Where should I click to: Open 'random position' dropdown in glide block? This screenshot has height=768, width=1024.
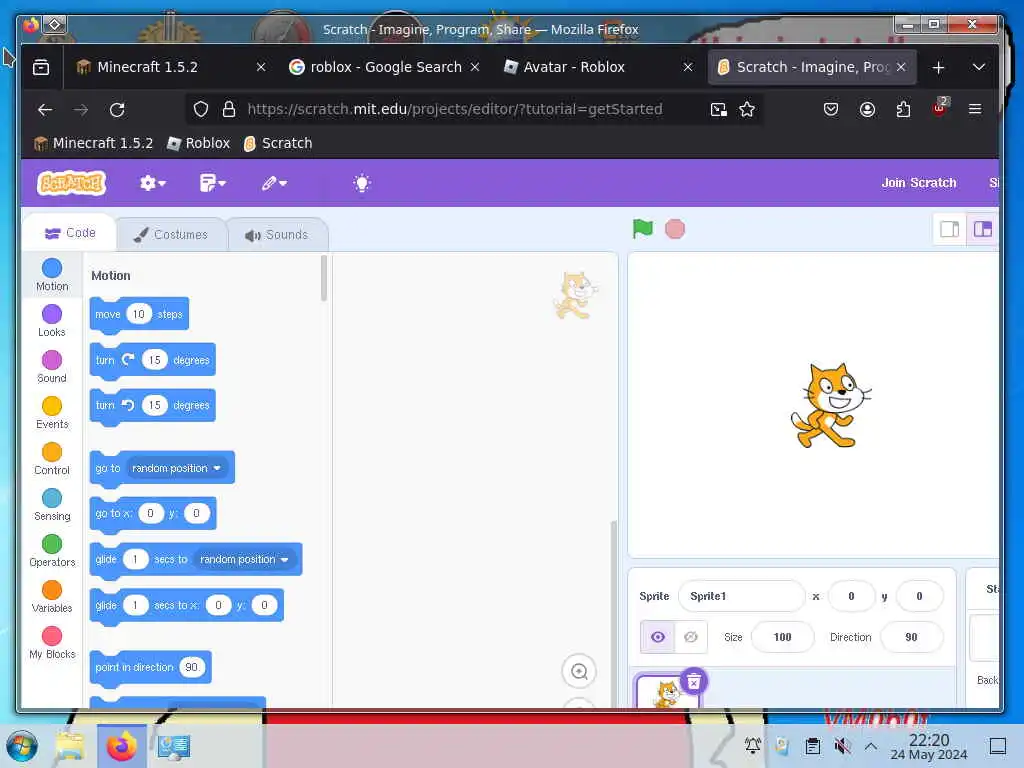(244, 559)
